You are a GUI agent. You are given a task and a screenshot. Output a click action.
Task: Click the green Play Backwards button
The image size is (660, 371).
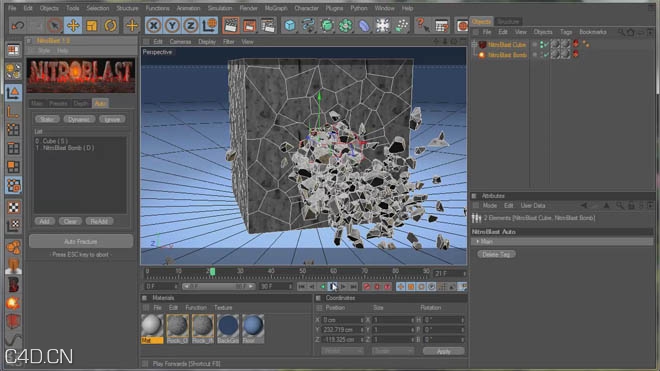(x=322, y=287)
